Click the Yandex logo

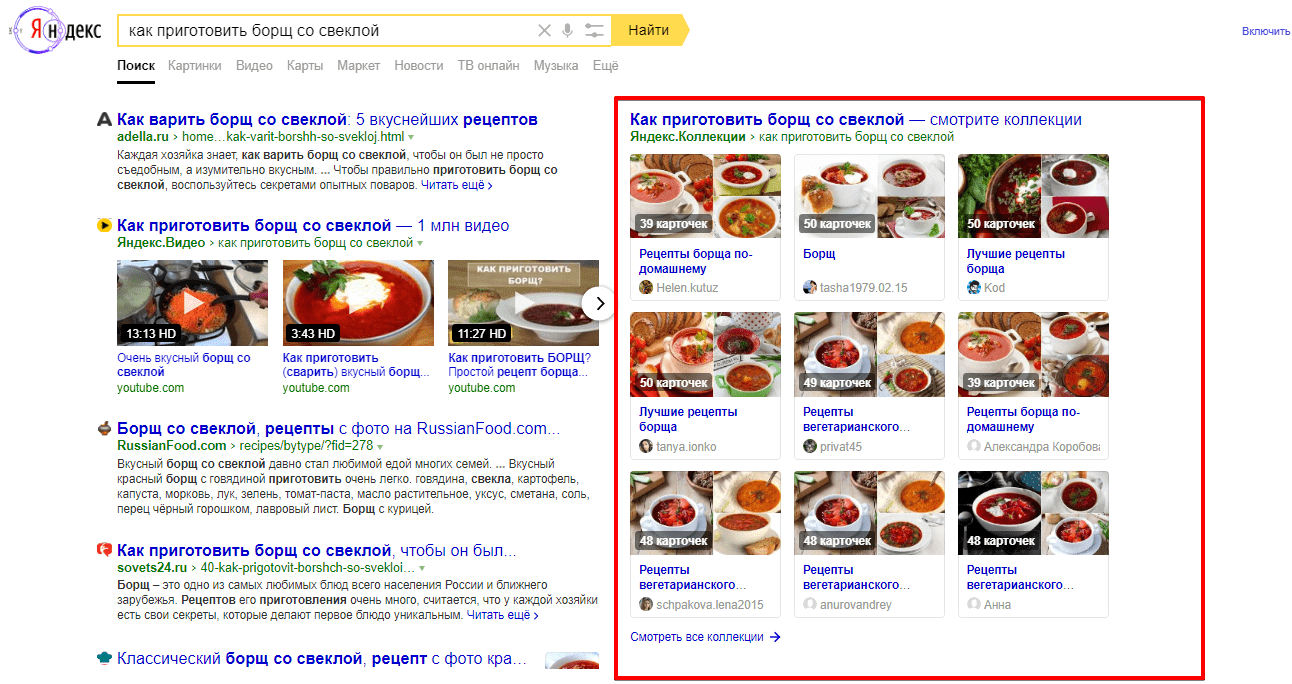56,31
